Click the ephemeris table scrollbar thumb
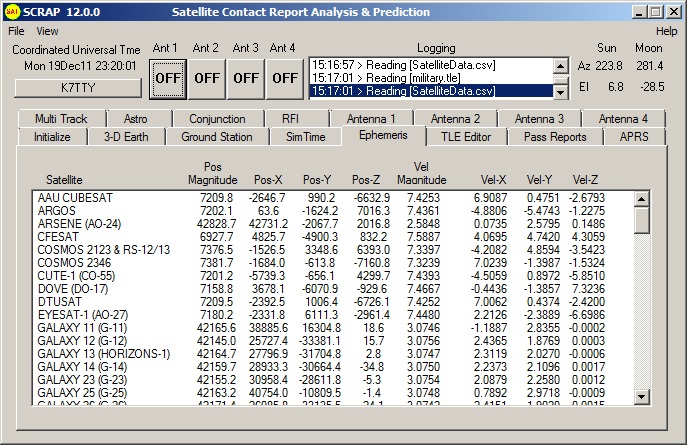Viewport: 687px width, 445px height. (641, 220)
